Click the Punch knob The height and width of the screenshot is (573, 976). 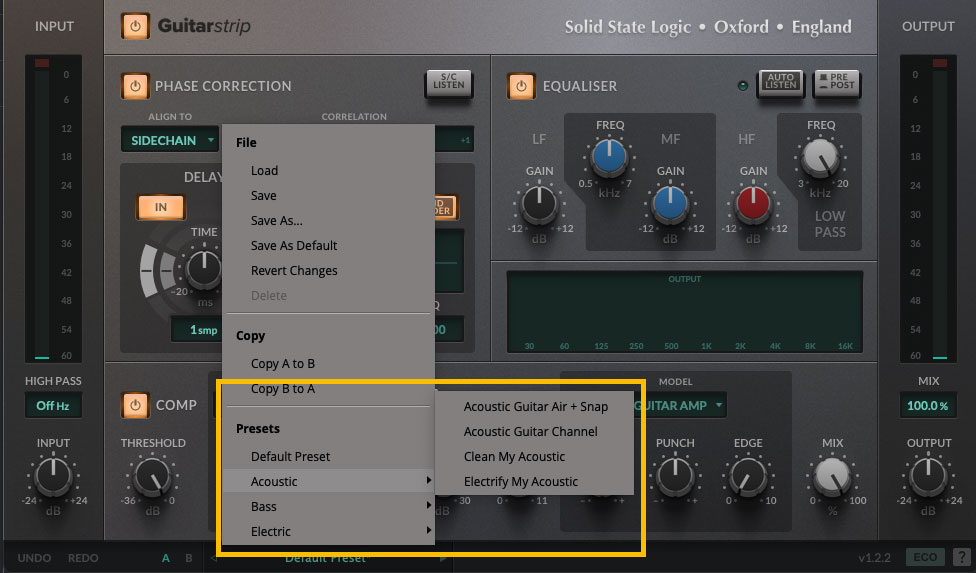coord(675,476)
